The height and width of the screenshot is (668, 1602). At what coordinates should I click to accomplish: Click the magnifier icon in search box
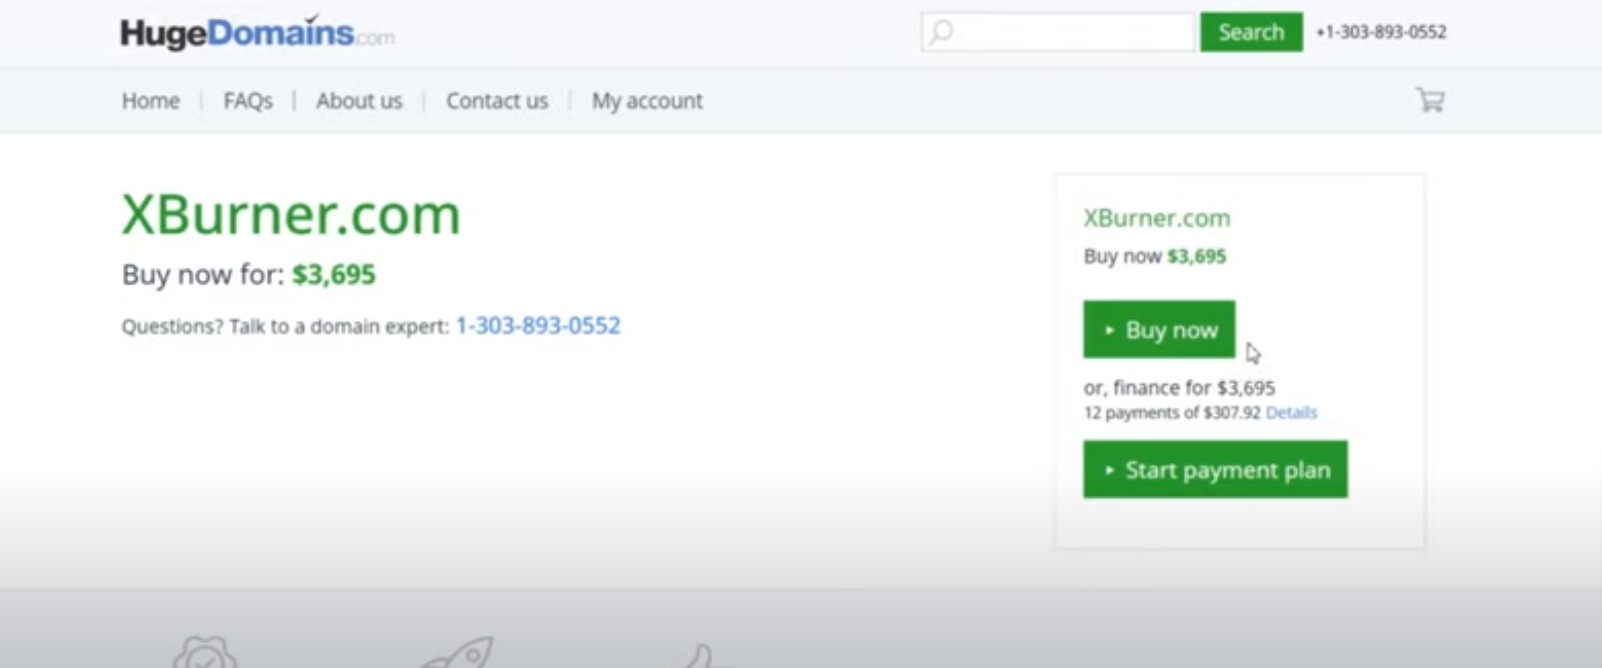(941, 32)
